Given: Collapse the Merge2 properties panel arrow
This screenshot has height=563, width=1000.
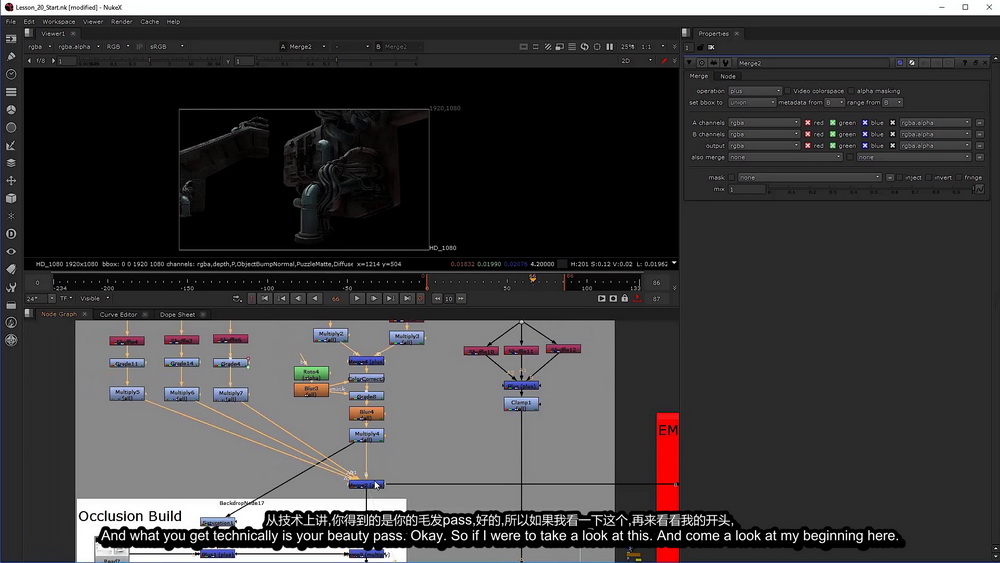Looking at the screenshot, I should tap(689, 63).
